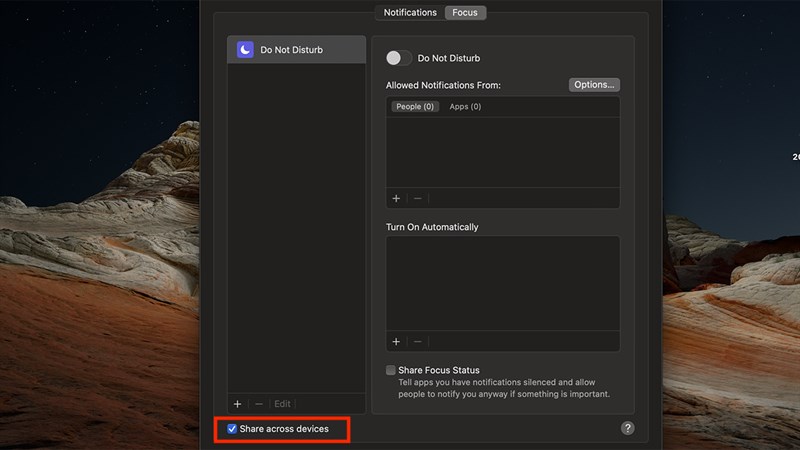Click Edit below the focus list
Screen dimensions: 800x450
pos(283,404)
